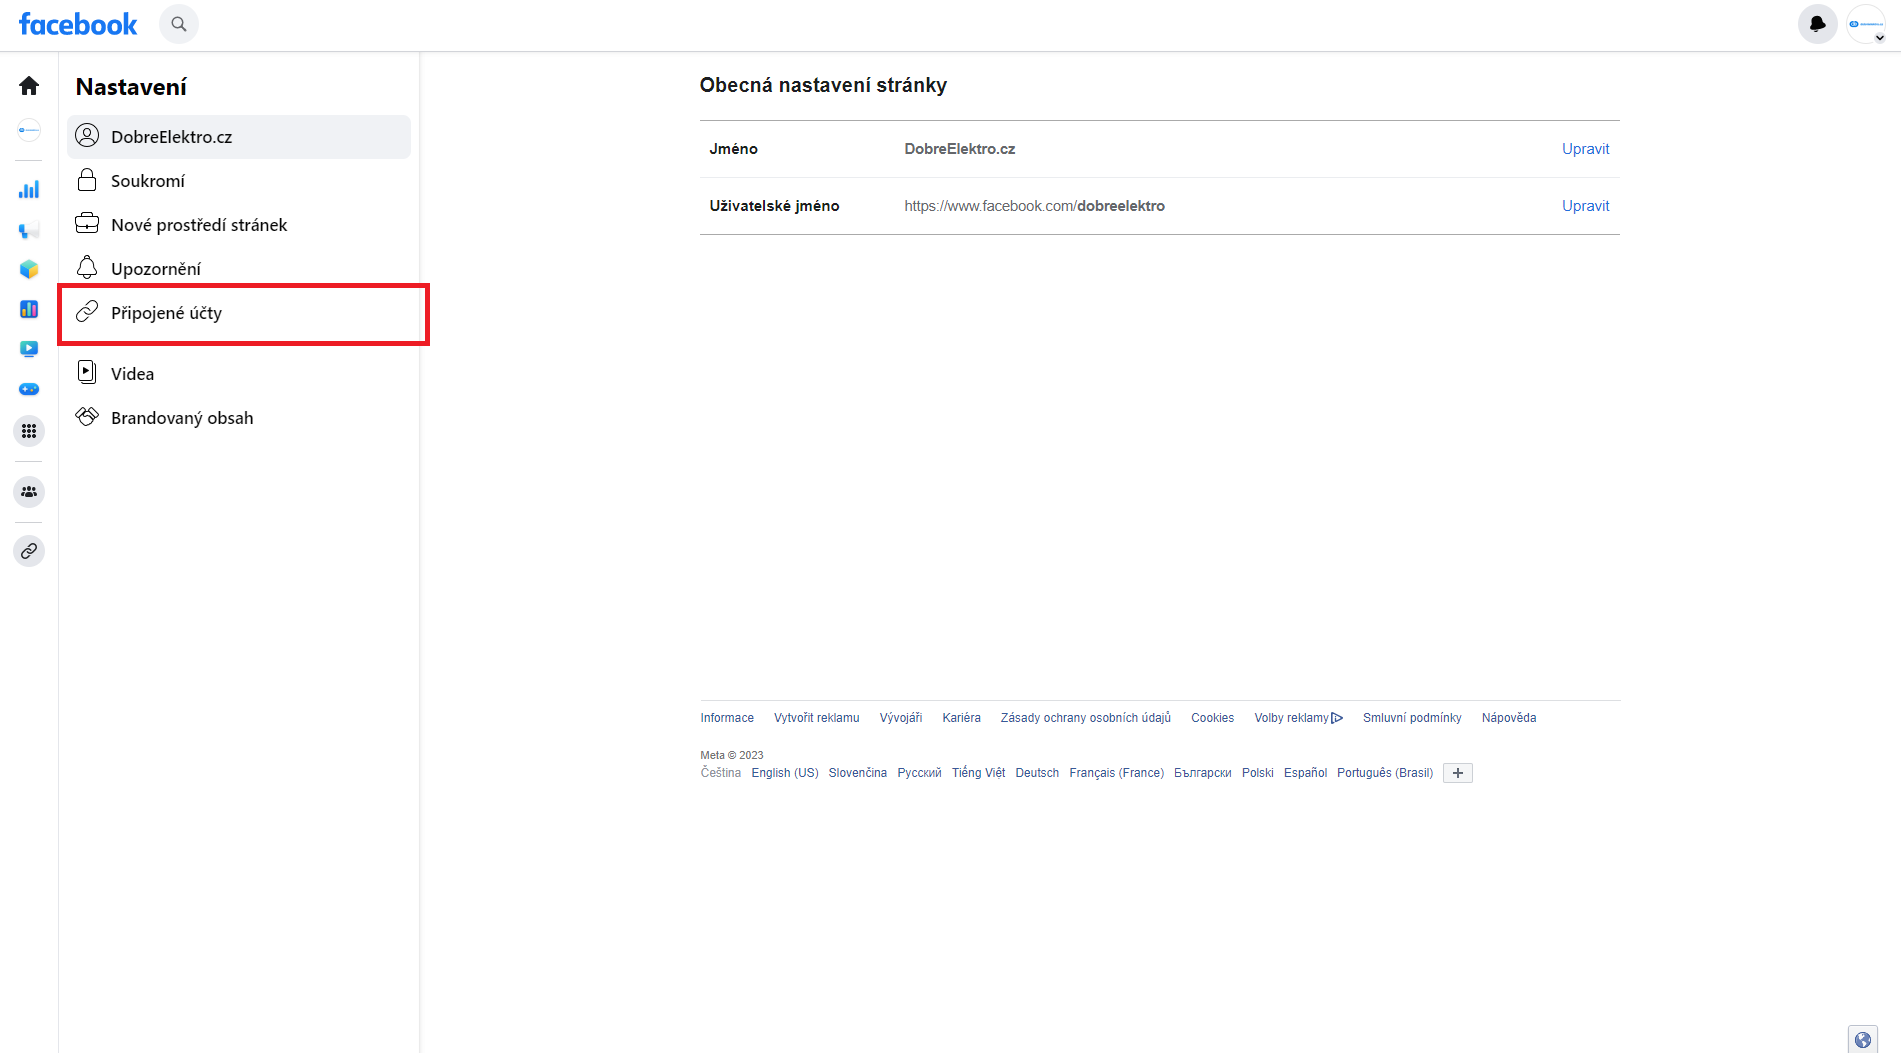Open the account menu via the profile avatar
1901x1053 pixels.
coord(1866,24)
